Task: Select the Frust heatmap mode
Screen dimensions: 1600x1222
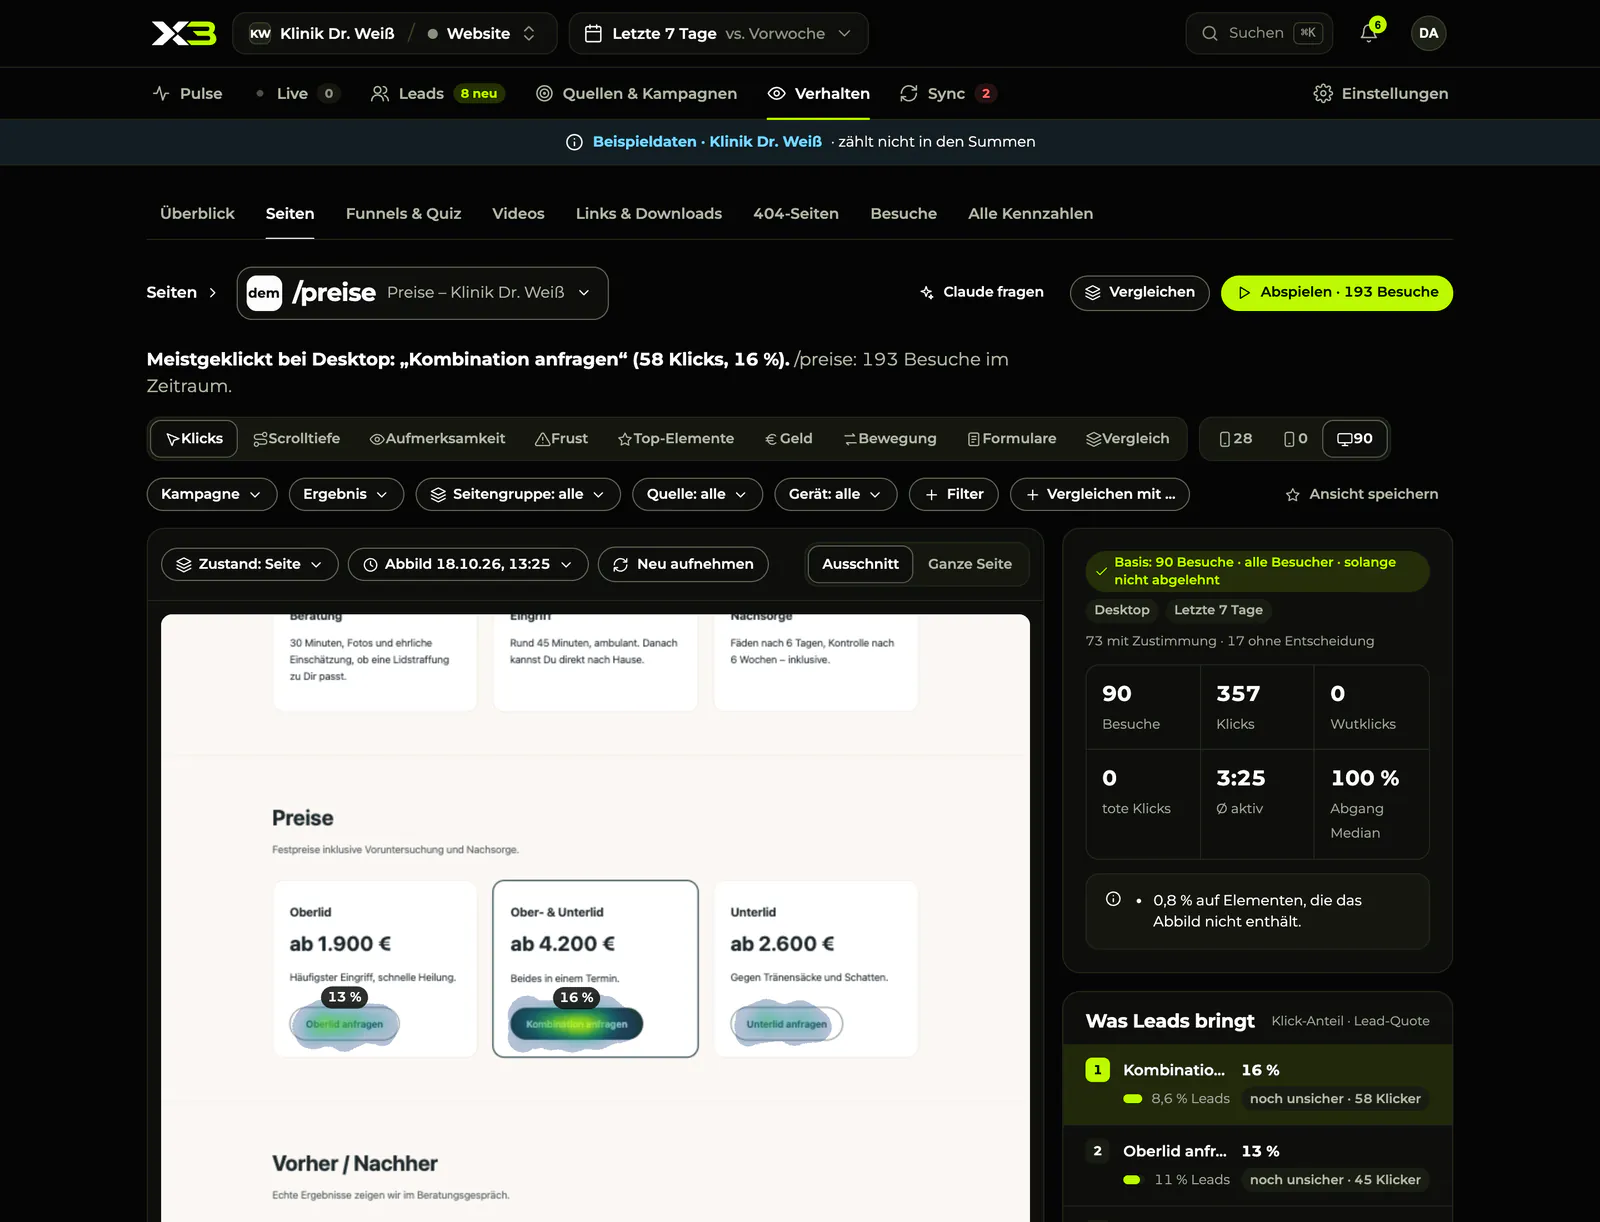Action: (x=561, y=439)
